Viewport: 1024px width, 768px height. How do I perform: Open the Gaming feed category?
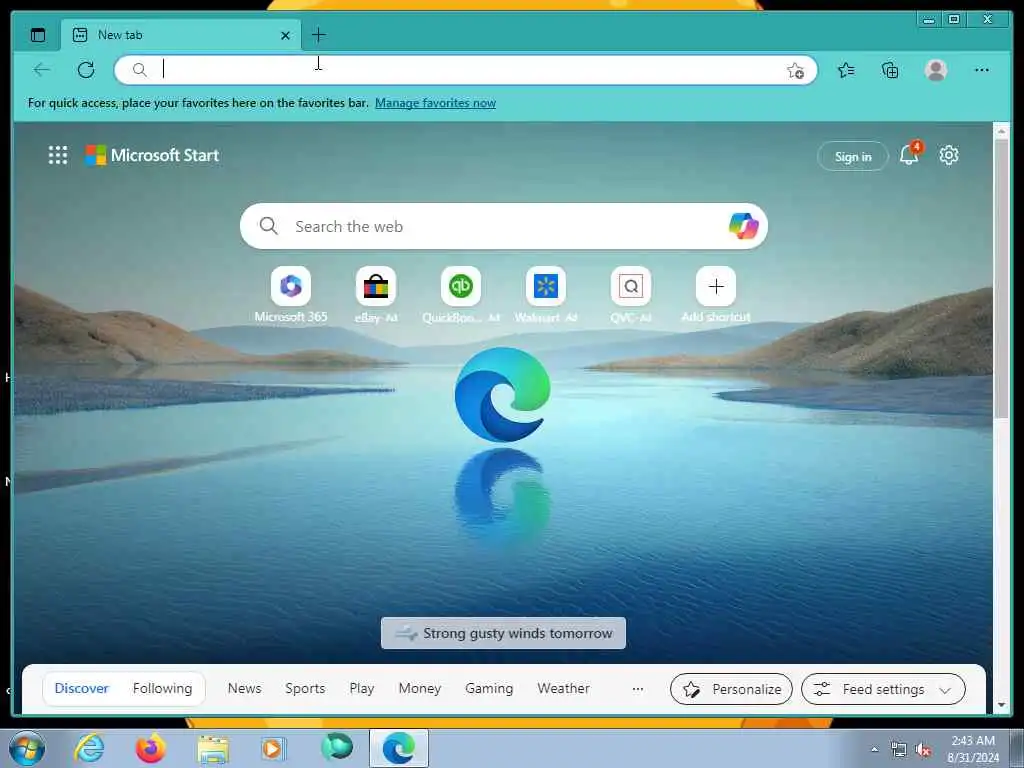(x=489, y=688)
